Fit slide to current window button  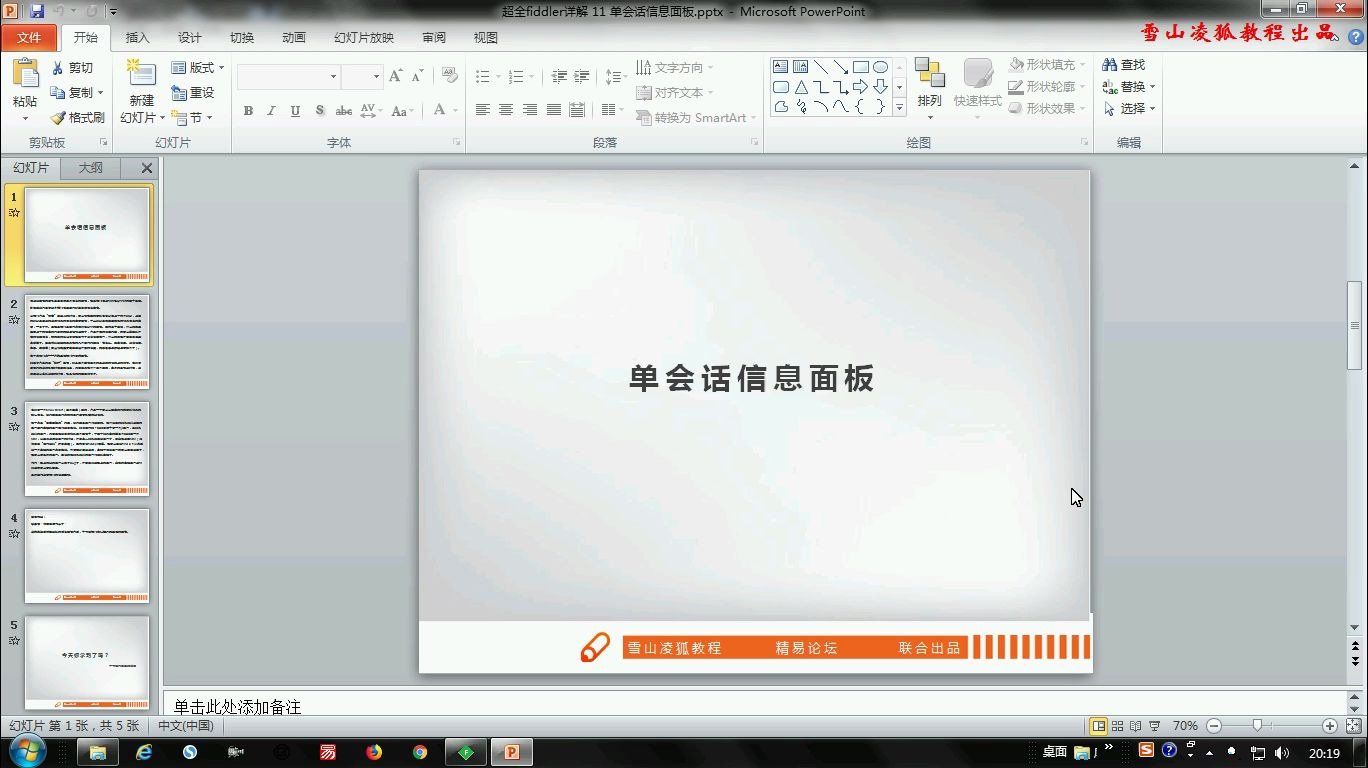(x=1352, y=726)
